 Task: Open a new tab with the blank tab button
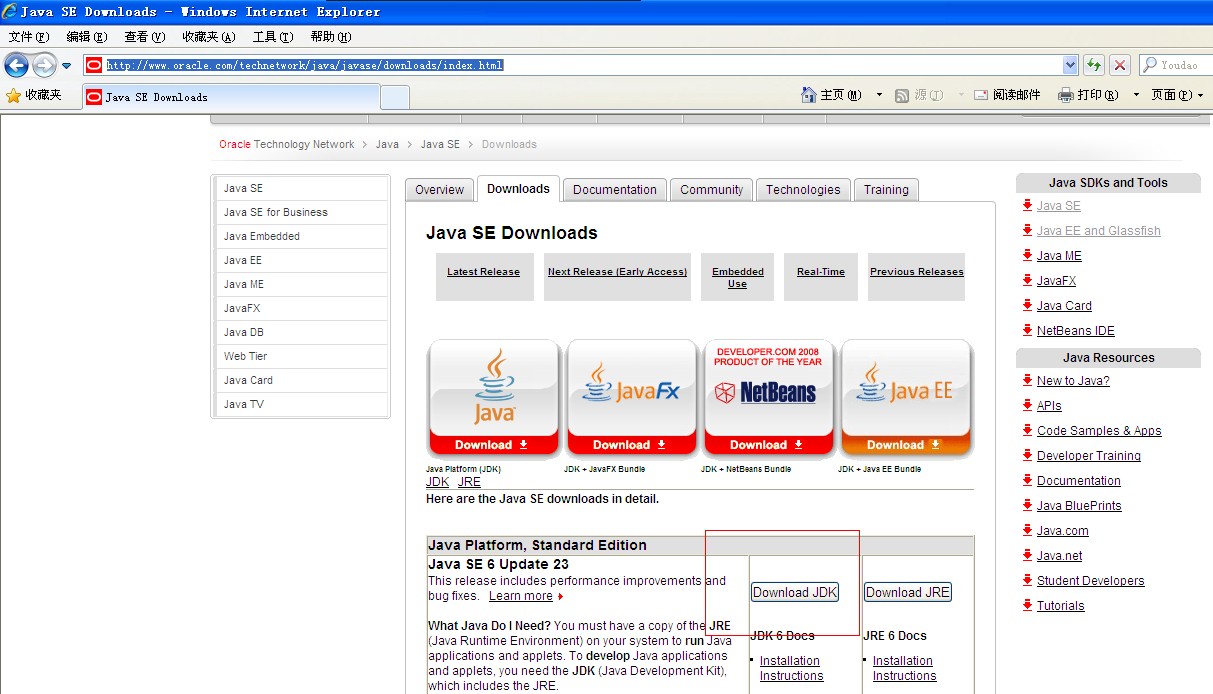pyautogui.click(x=395, y=97)
